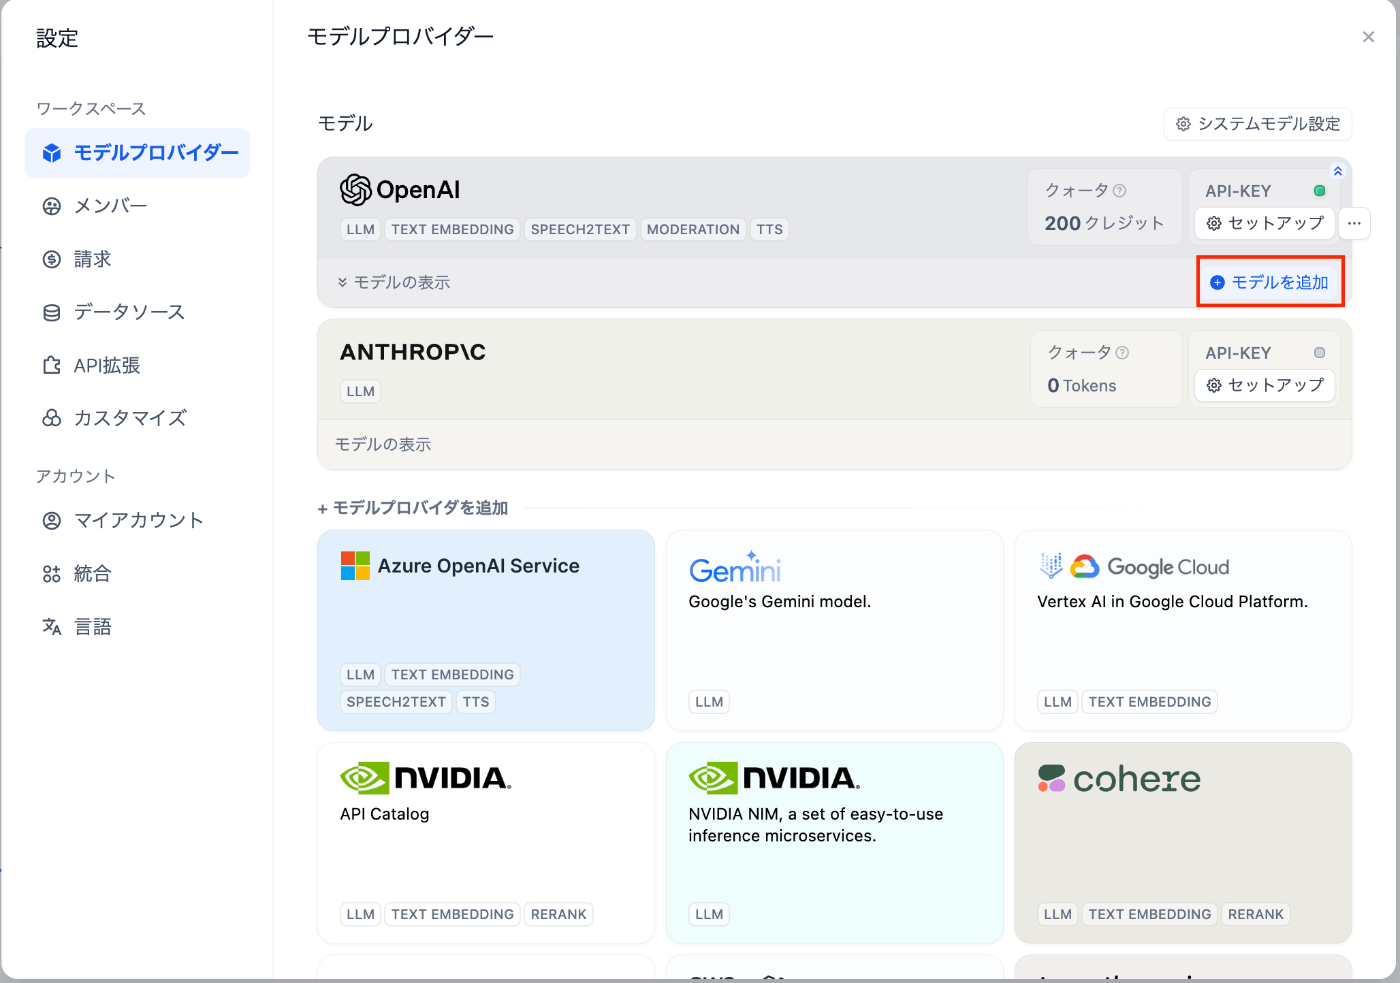Screen dimensions: 1400x983
Task: Collapse the OpenAI card with double chevron
Action: 1338,171
